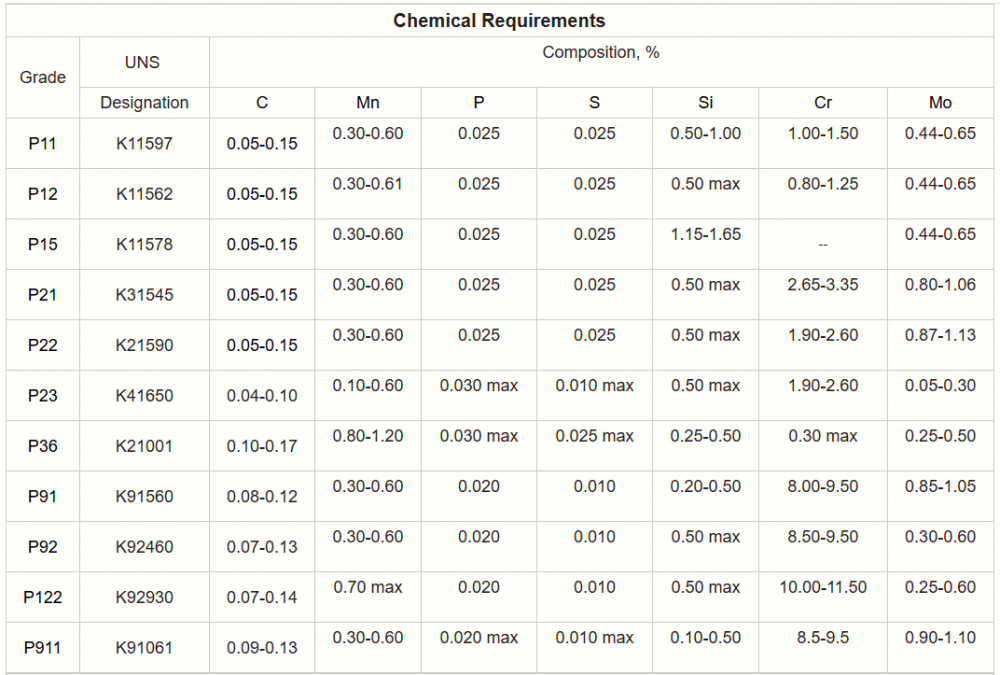Viewport: 1000px width, 675px height.
Task: Click the Chemical Requirements table title
Action: [499, 20]
